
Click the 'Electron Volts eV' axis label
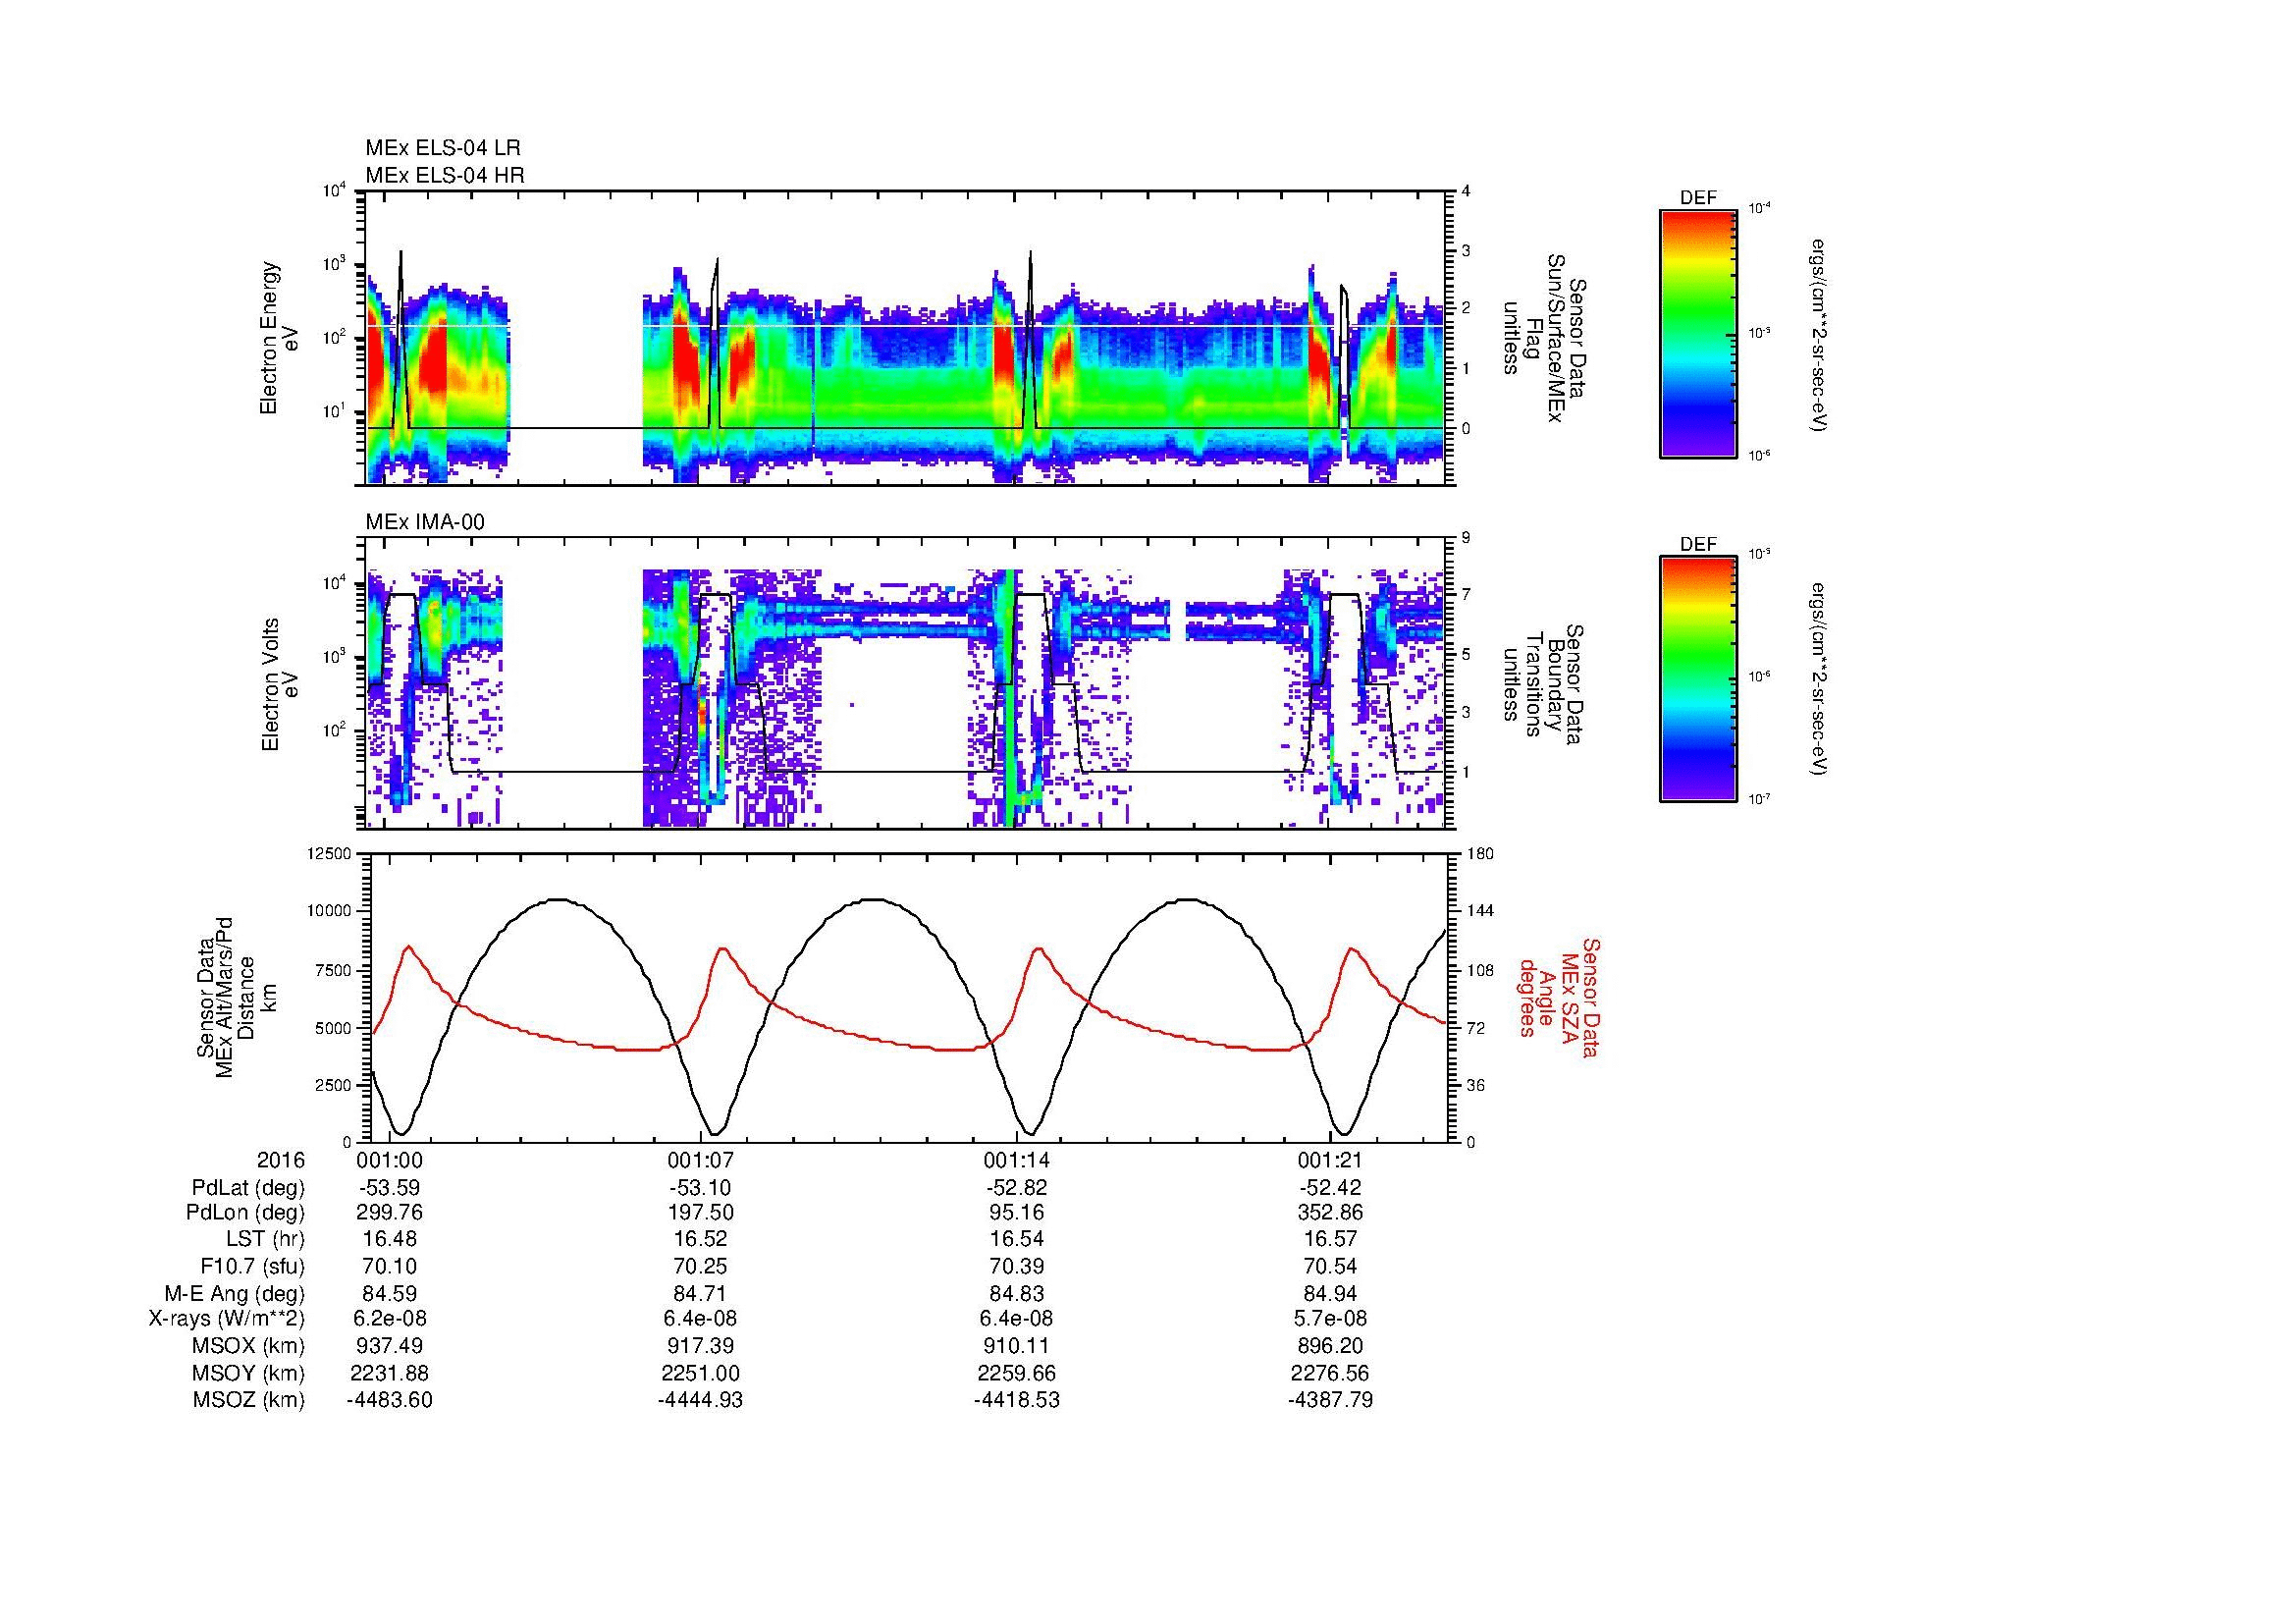(x=279, y=684)
